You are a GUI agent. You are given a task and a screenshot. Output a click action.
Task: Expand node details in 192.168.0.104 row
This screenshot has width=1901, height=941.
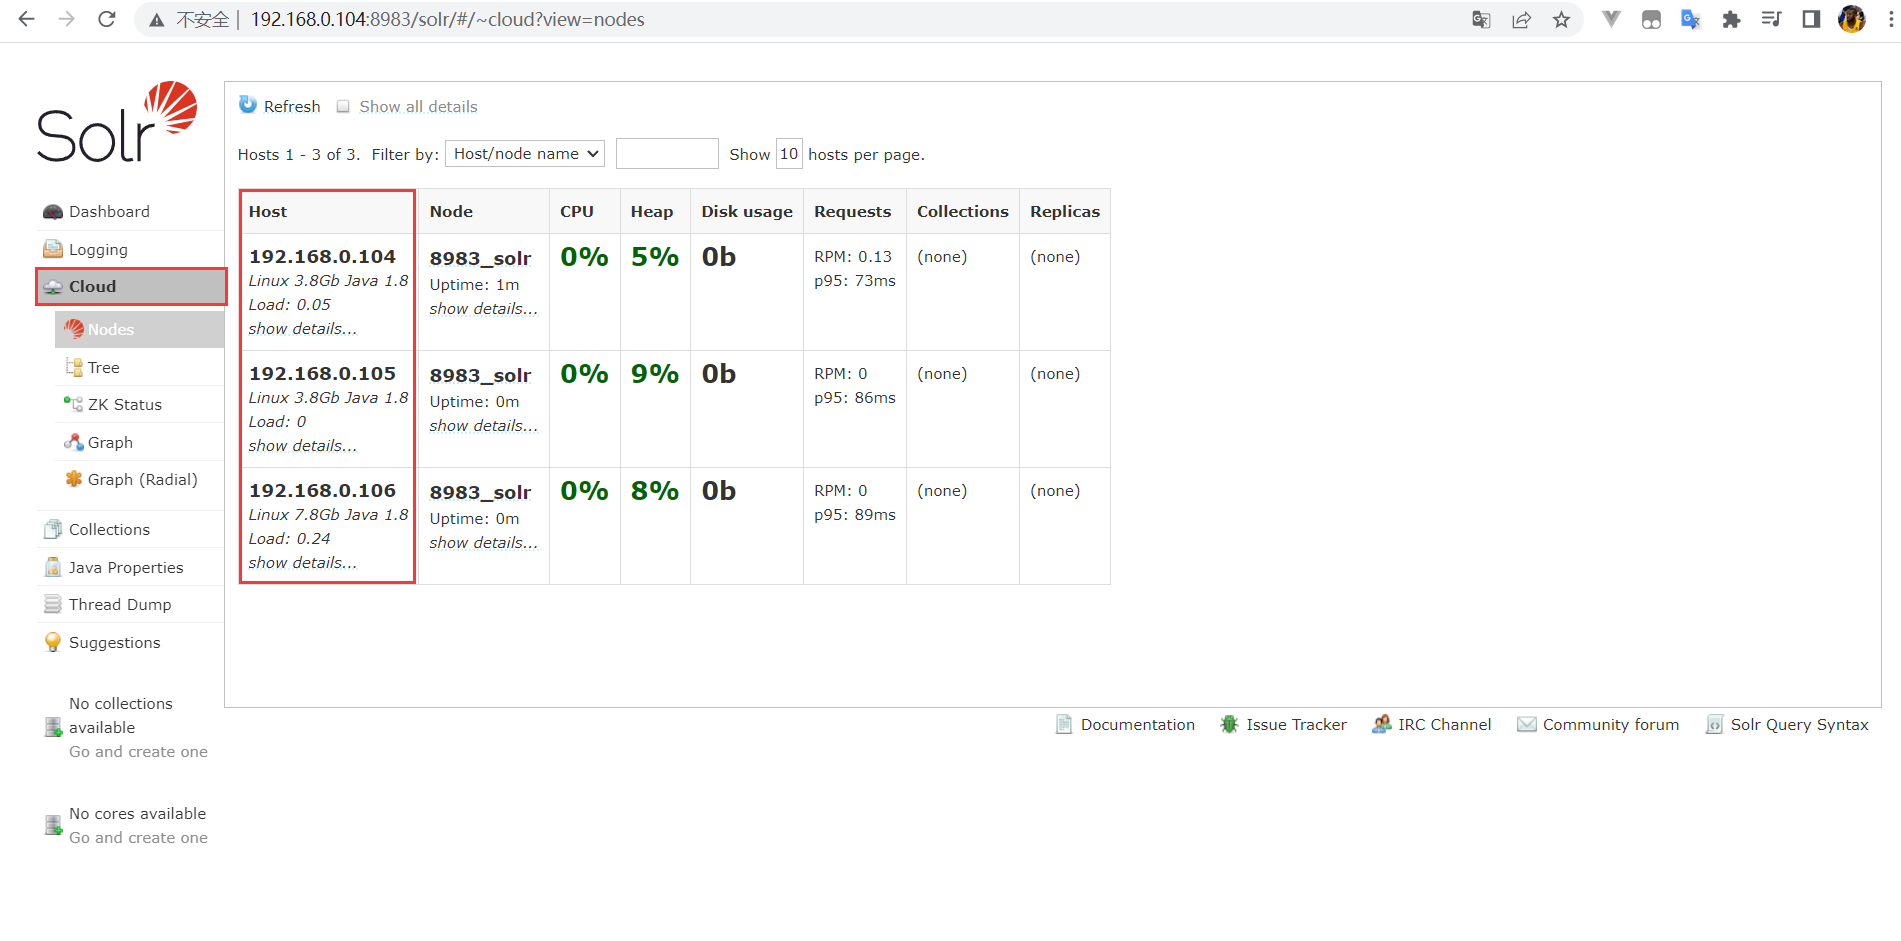pos(483,308)
